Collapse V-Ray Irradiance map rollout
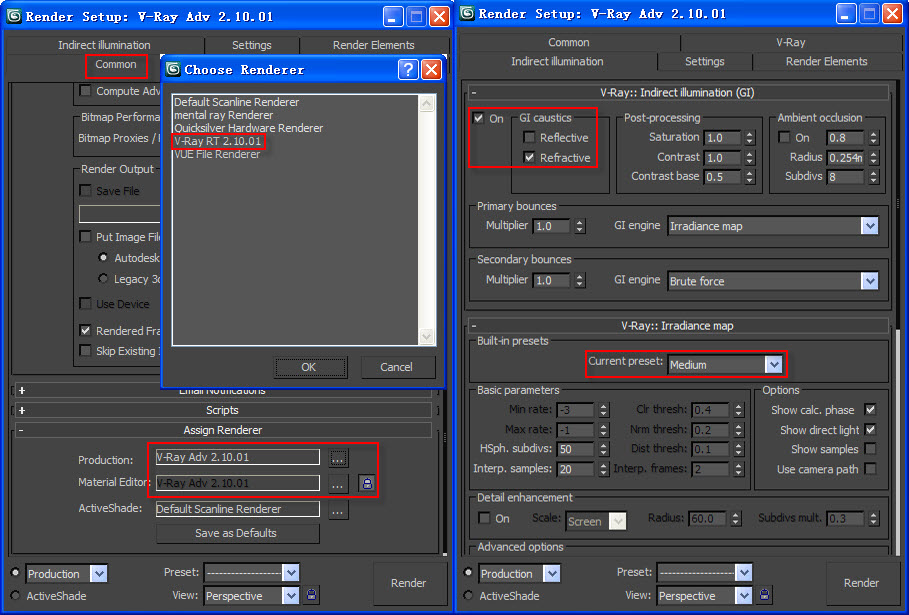Screen dimensions: 909x615 tap(677, 326)
